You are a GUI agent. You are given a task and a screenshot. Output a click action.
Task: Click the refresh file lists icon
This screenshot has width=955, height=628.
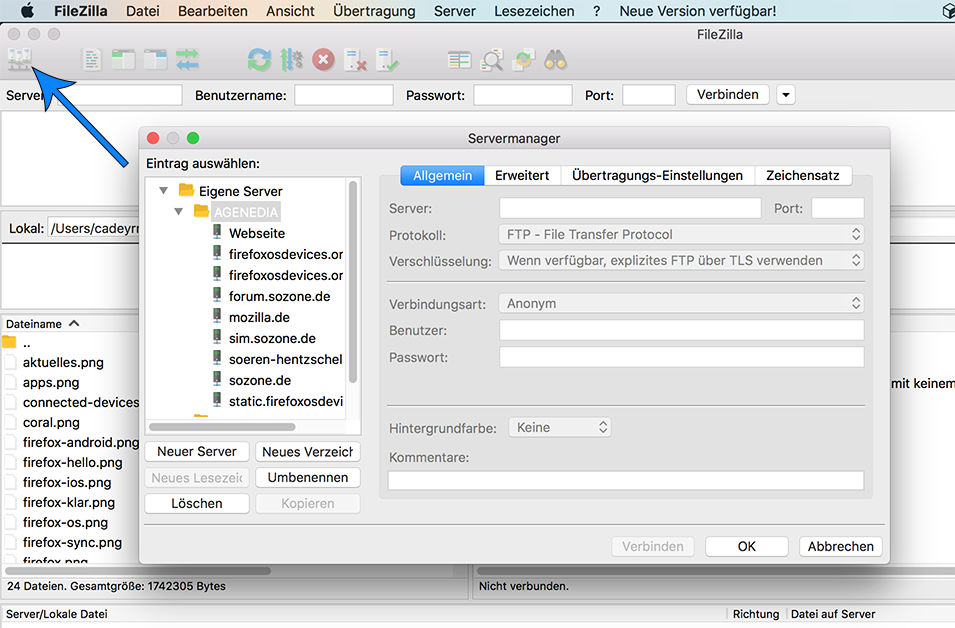tap(259, 60)
